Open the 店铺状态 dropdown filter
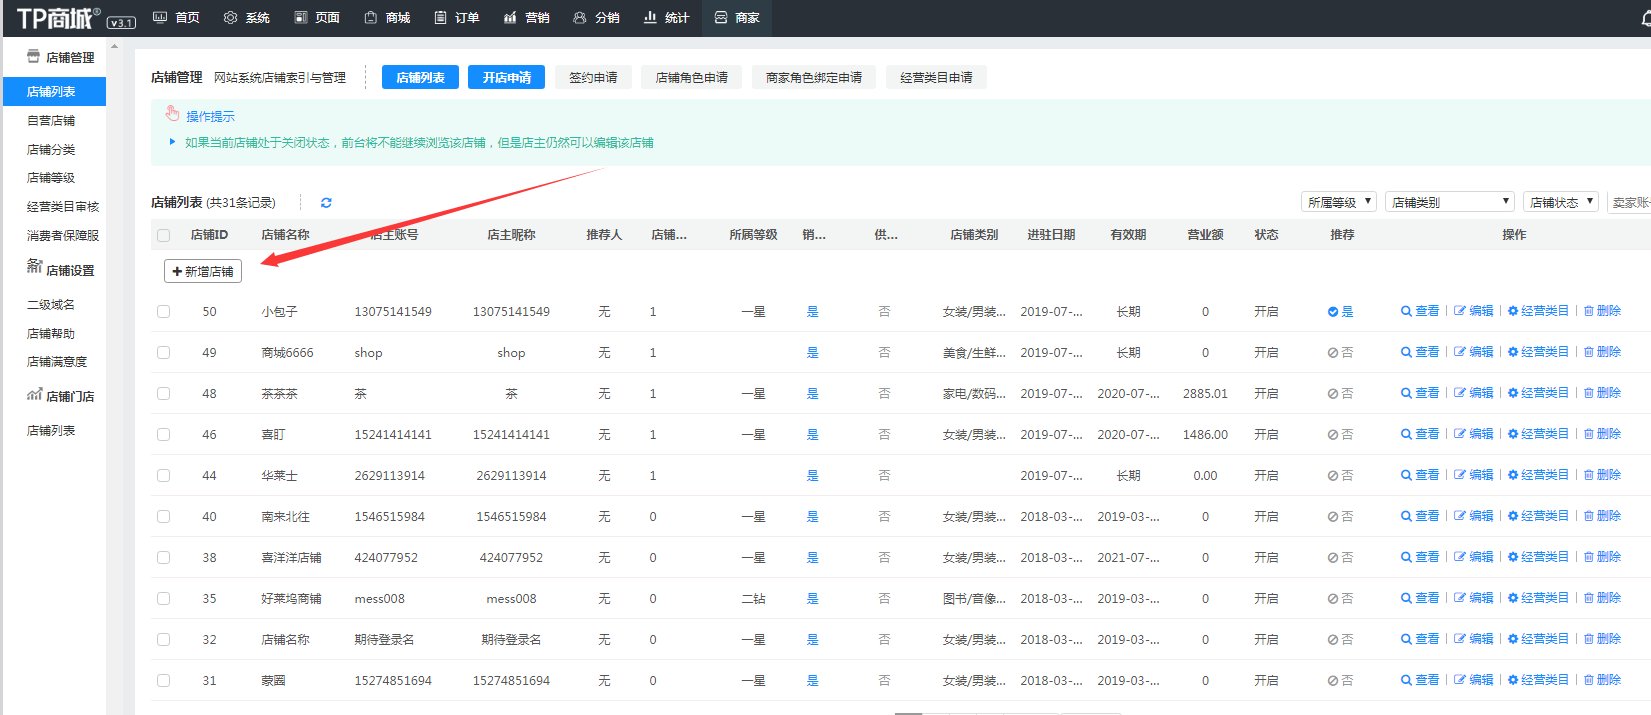The width and height of the screenshot is (1651, 715). [x=1560, y=202]
